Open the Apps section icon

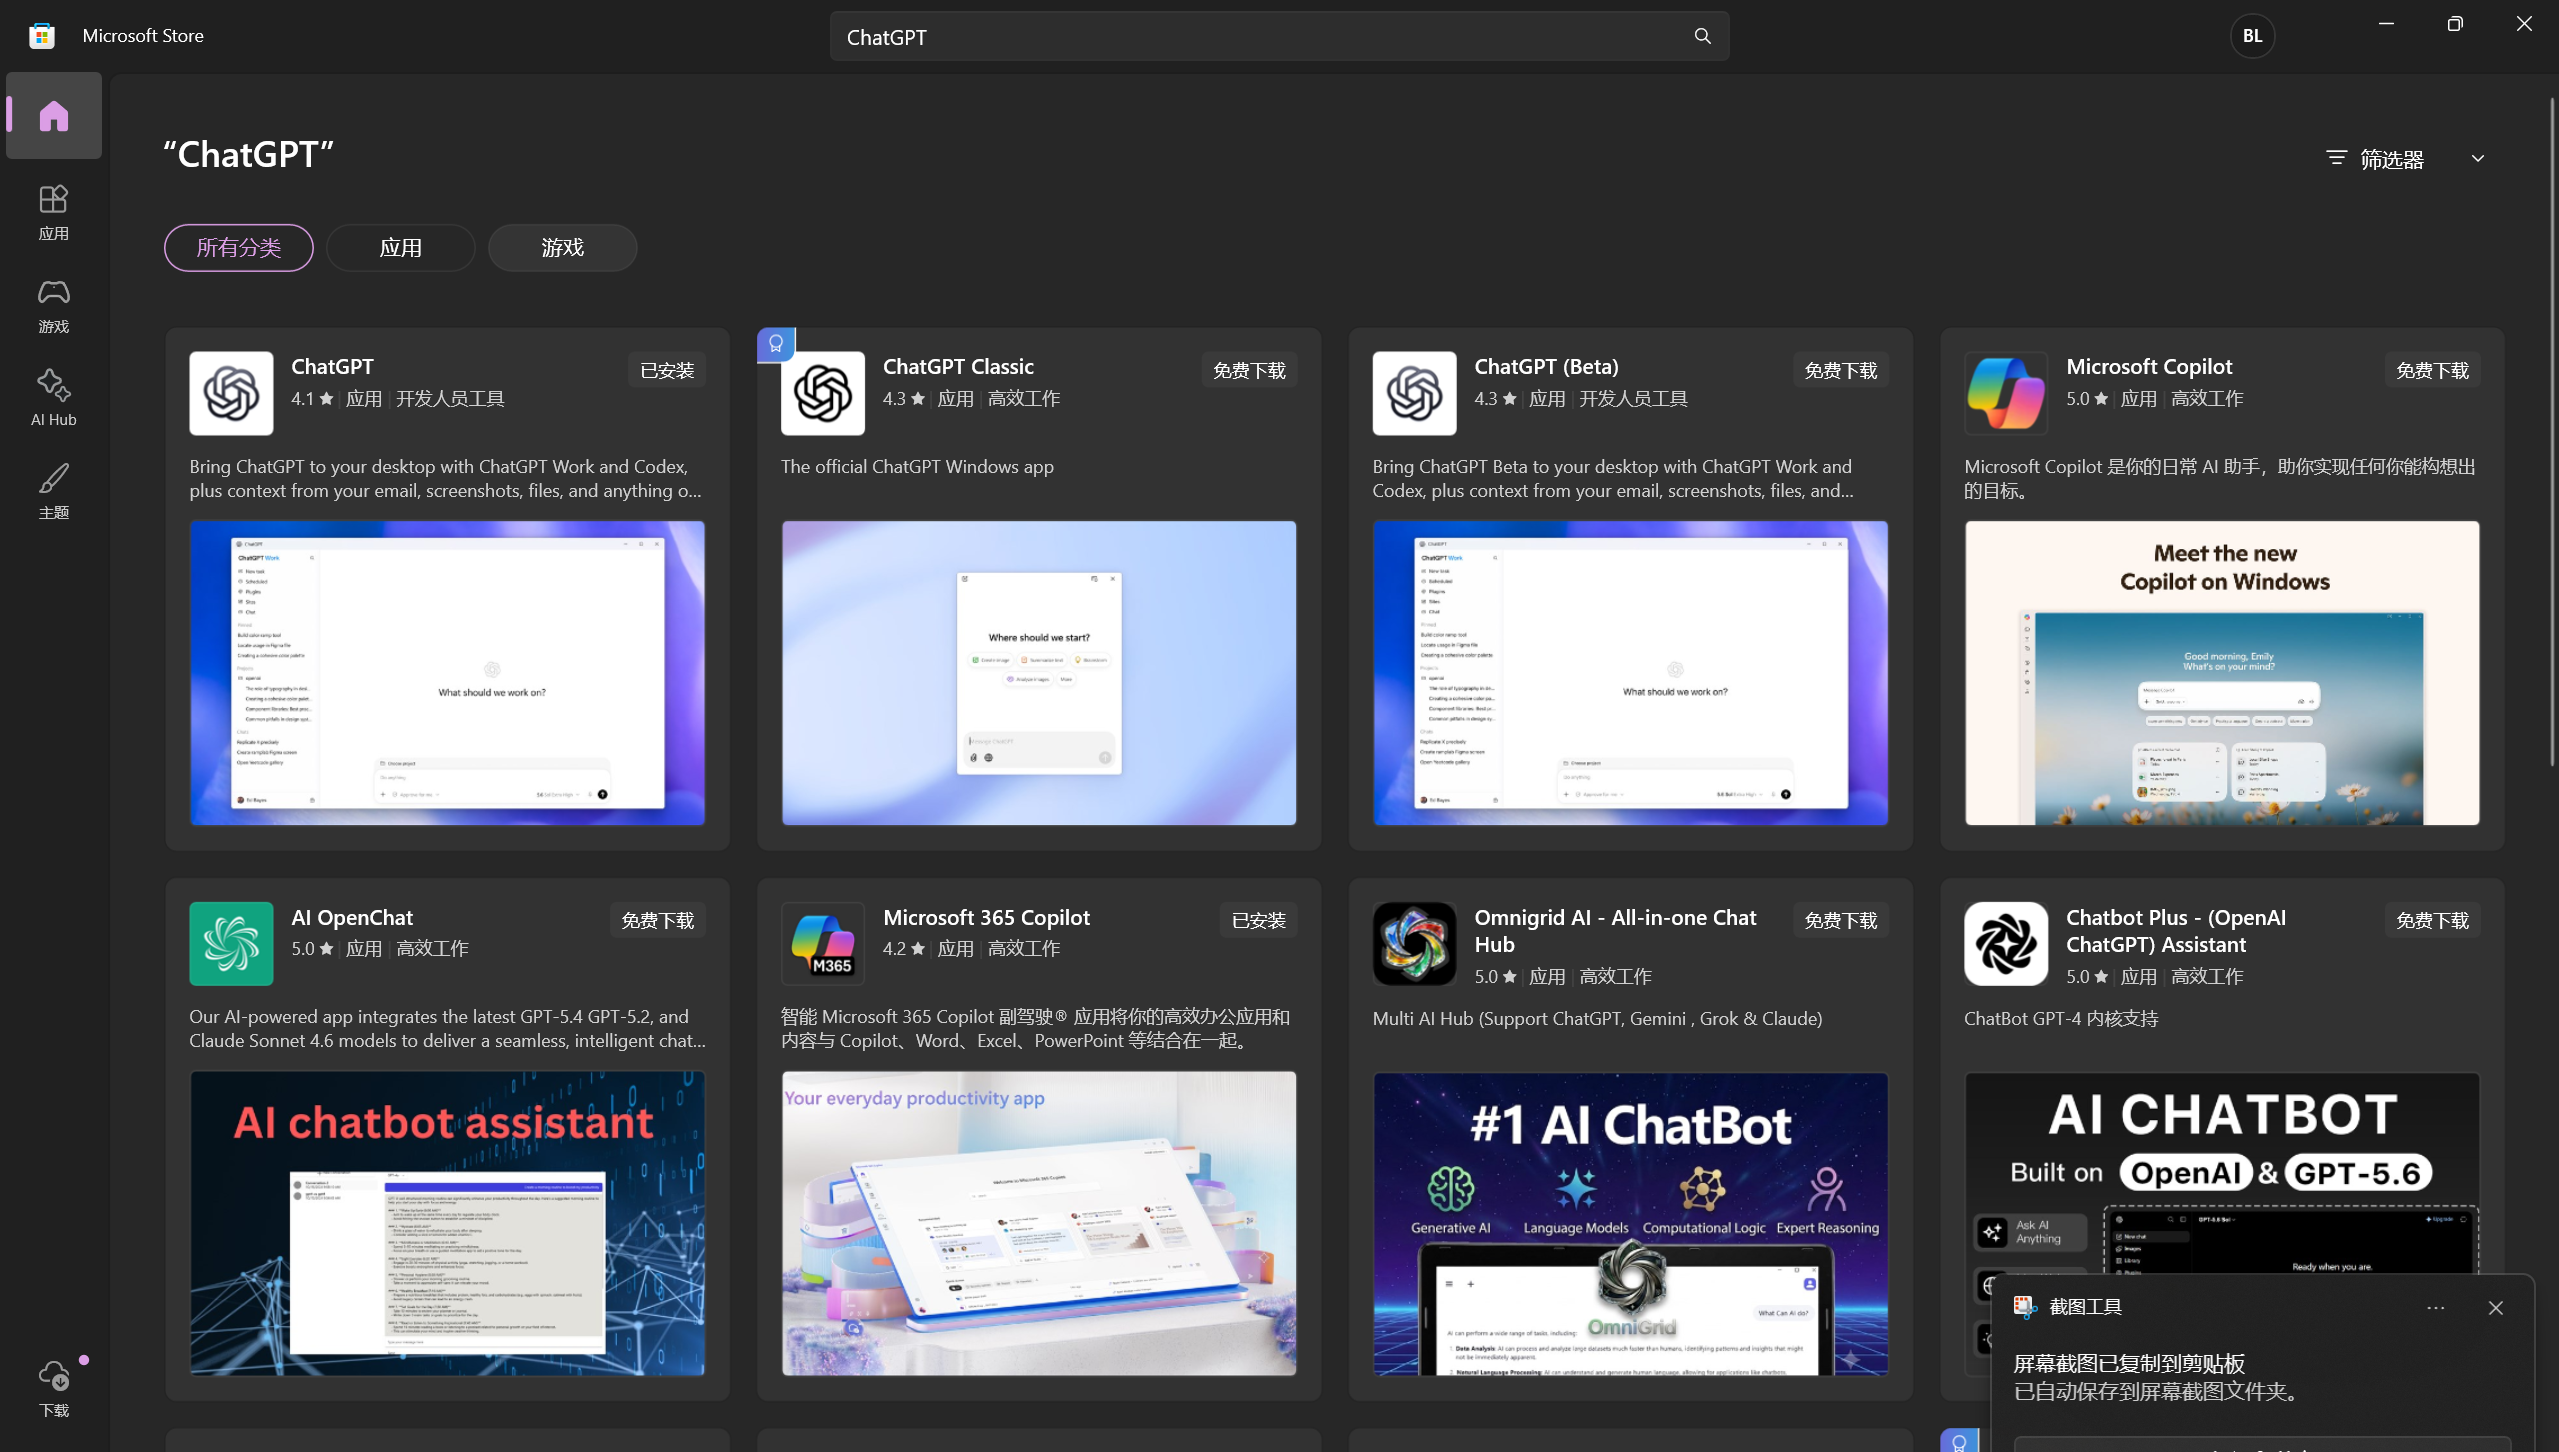(54, 199)
